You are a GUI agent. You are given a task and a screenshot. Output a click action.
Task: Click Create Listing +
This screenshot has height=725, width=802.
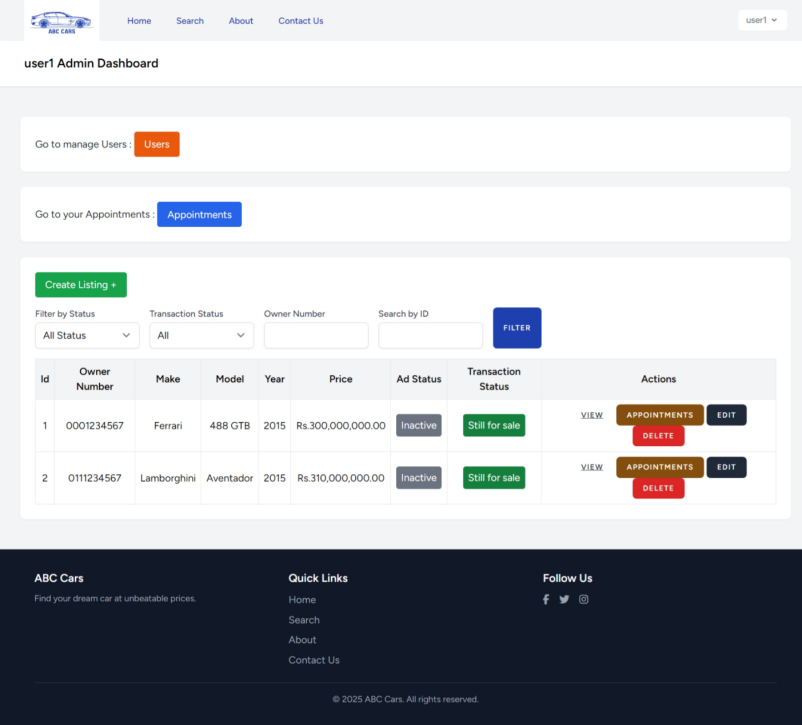pyautogui.click(x=80, y=284)
